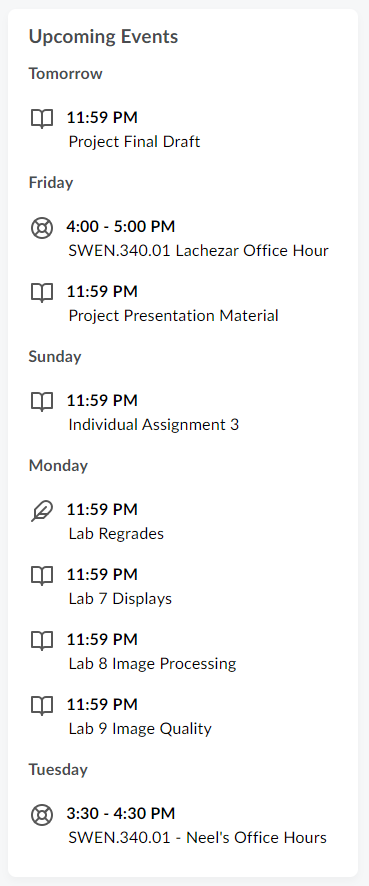
Task: Click the feather icon beside Lab Regrades
Action: pyautogui.click(x=42, y=511)
